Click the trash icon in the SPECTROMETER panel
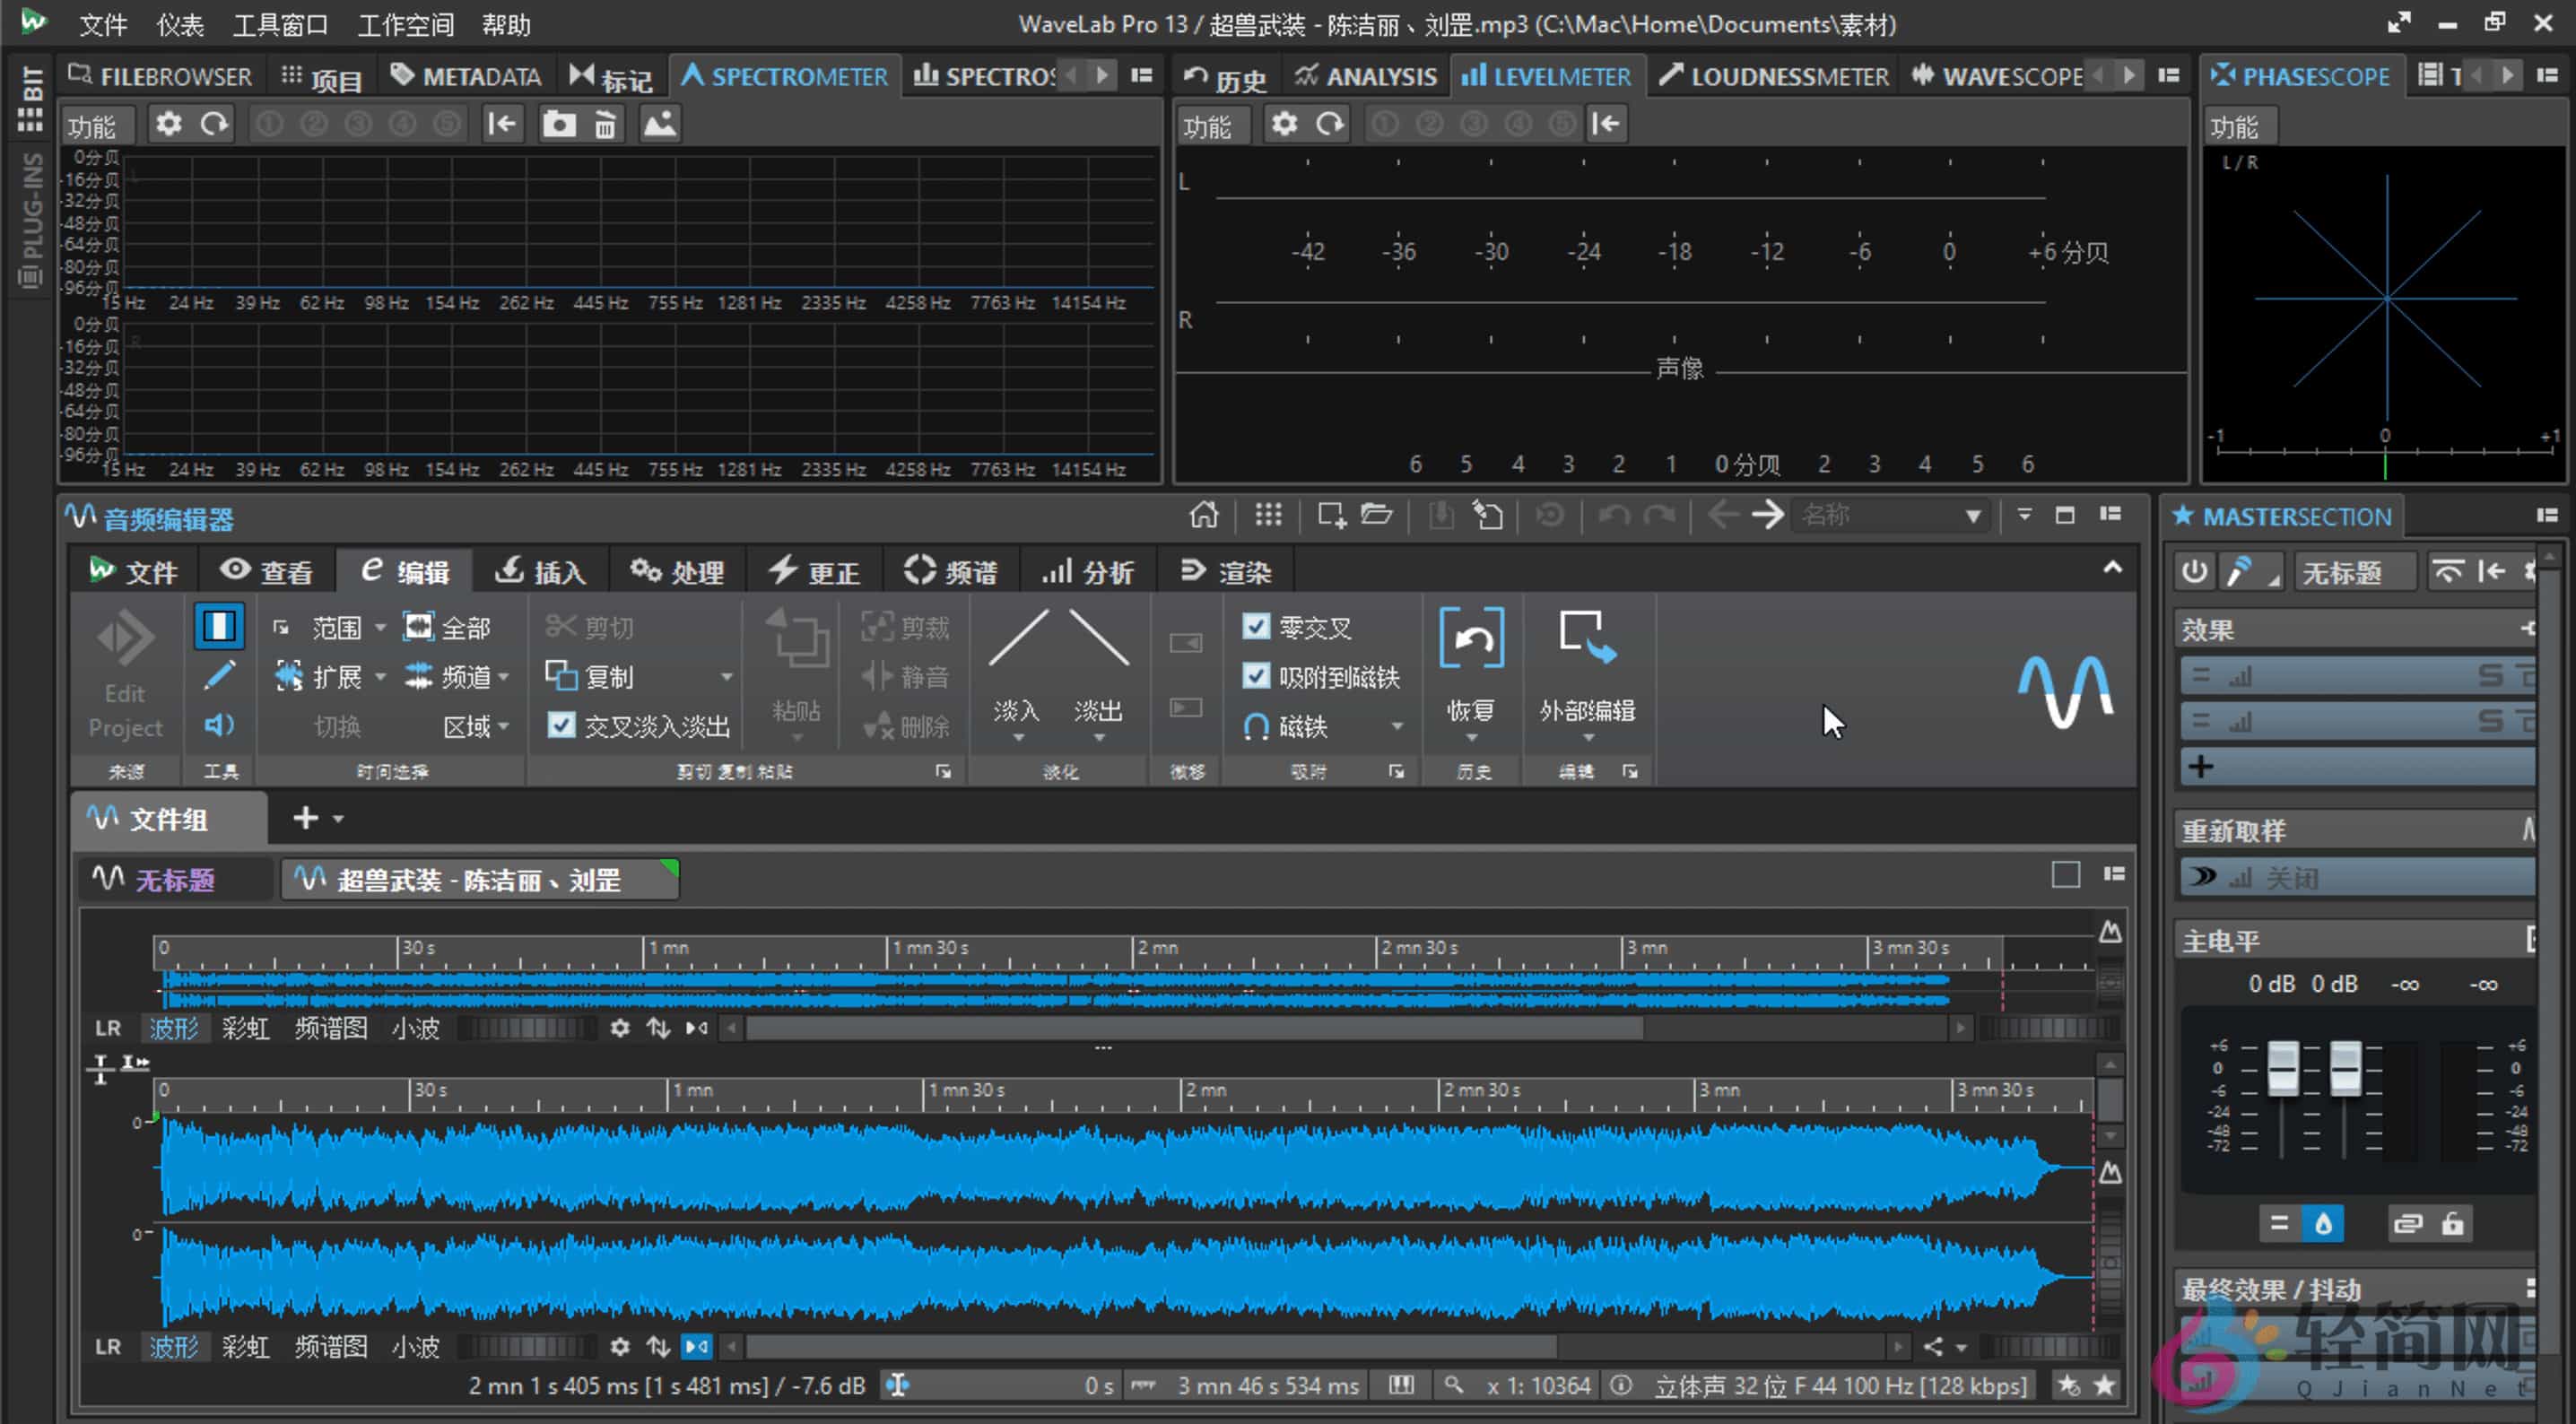 click(604, 123)
